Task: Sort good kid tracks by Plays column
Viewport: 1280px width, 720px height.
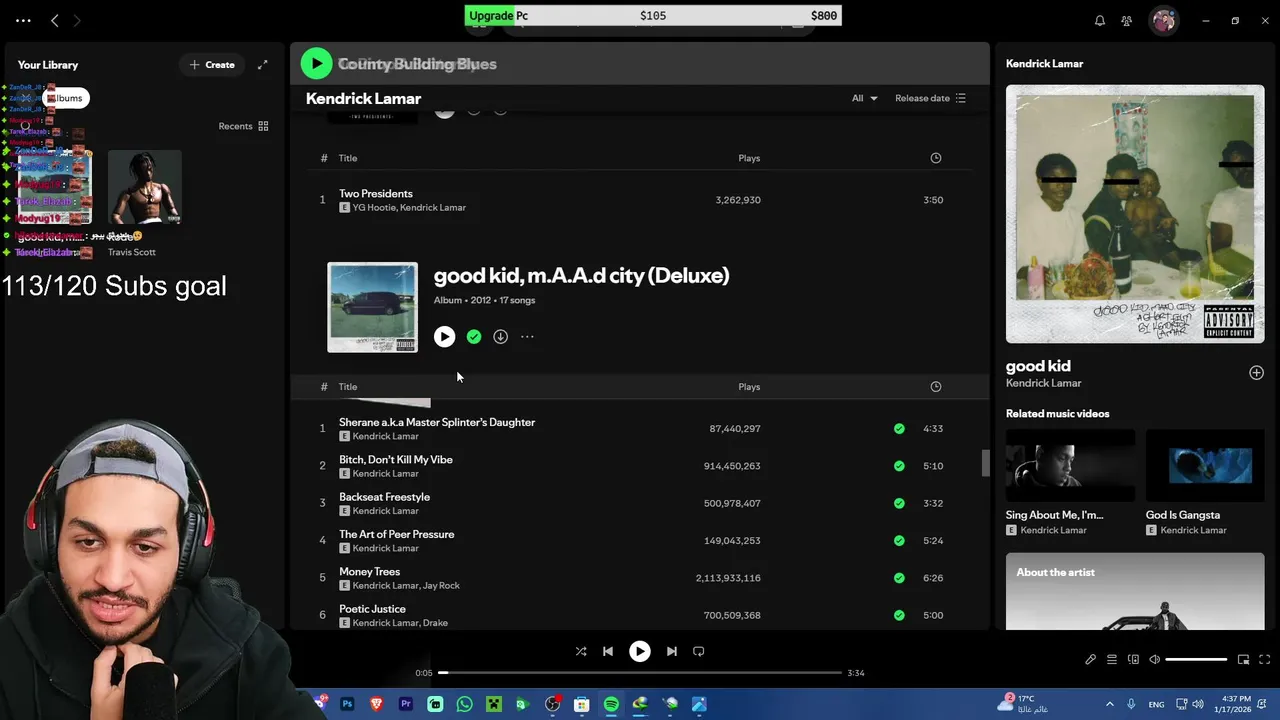Action: [x=749, y=387]
